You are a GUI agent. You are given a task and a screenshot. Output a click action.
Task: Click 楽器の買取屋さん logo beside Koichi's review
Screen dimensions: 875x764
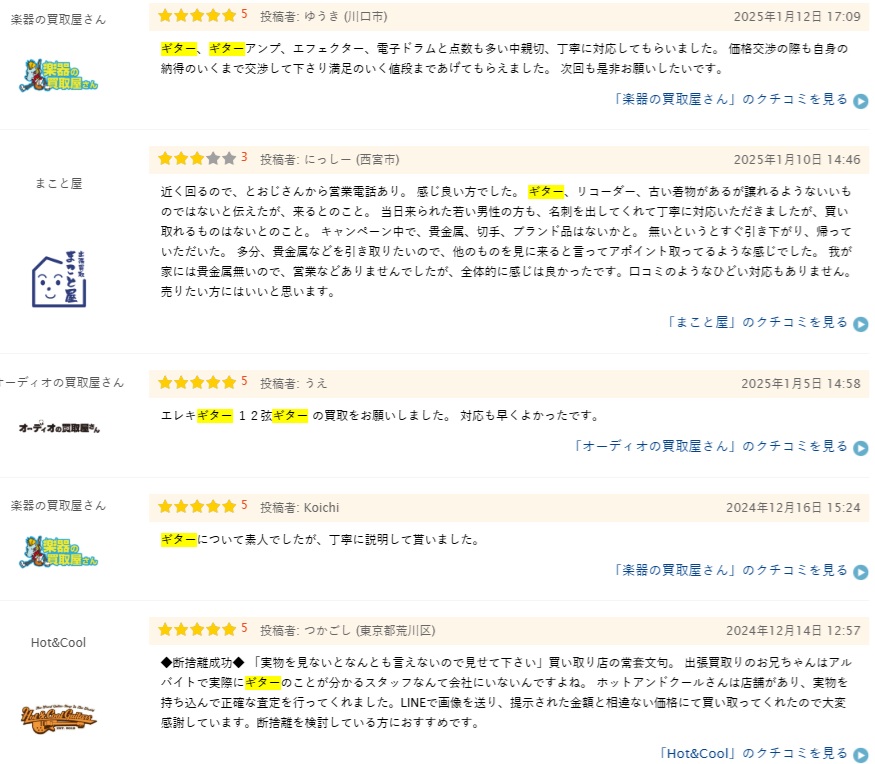pos(59,551)
